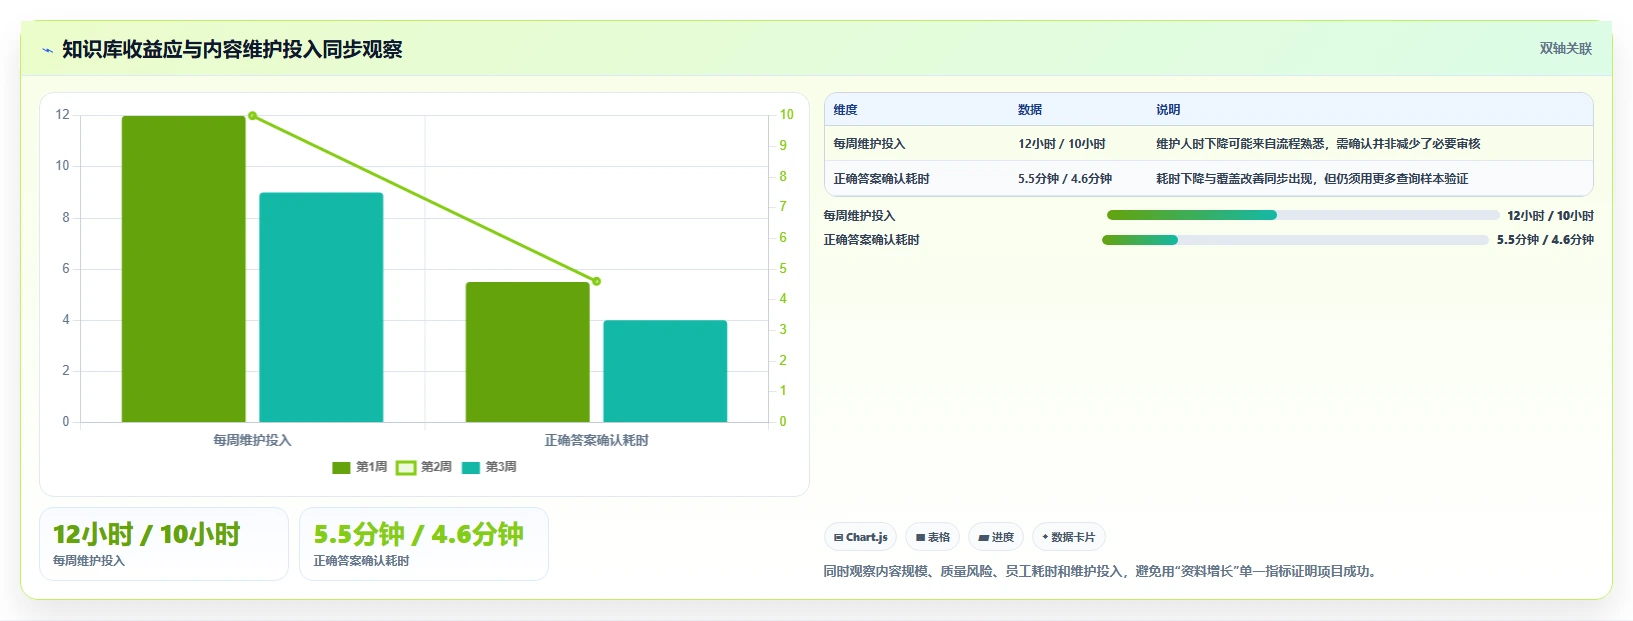Click the 5.5分钟 / 4.6分钟 value beside progress bar
The width and height of the screenshot is (1633, 621).
[1545, 240]
